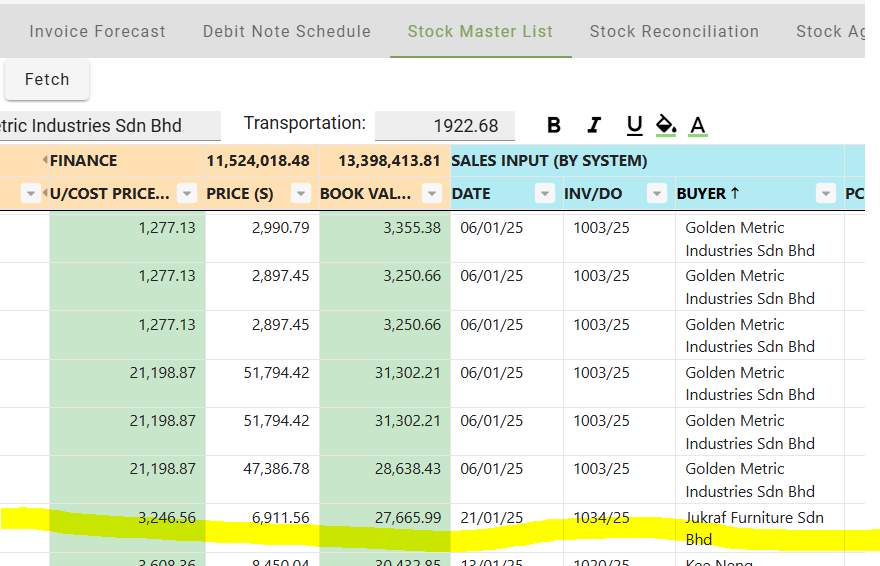Expand collapsed columns beside U/COST PRICE header
The image size is (880, 566).
click(45, 194)
